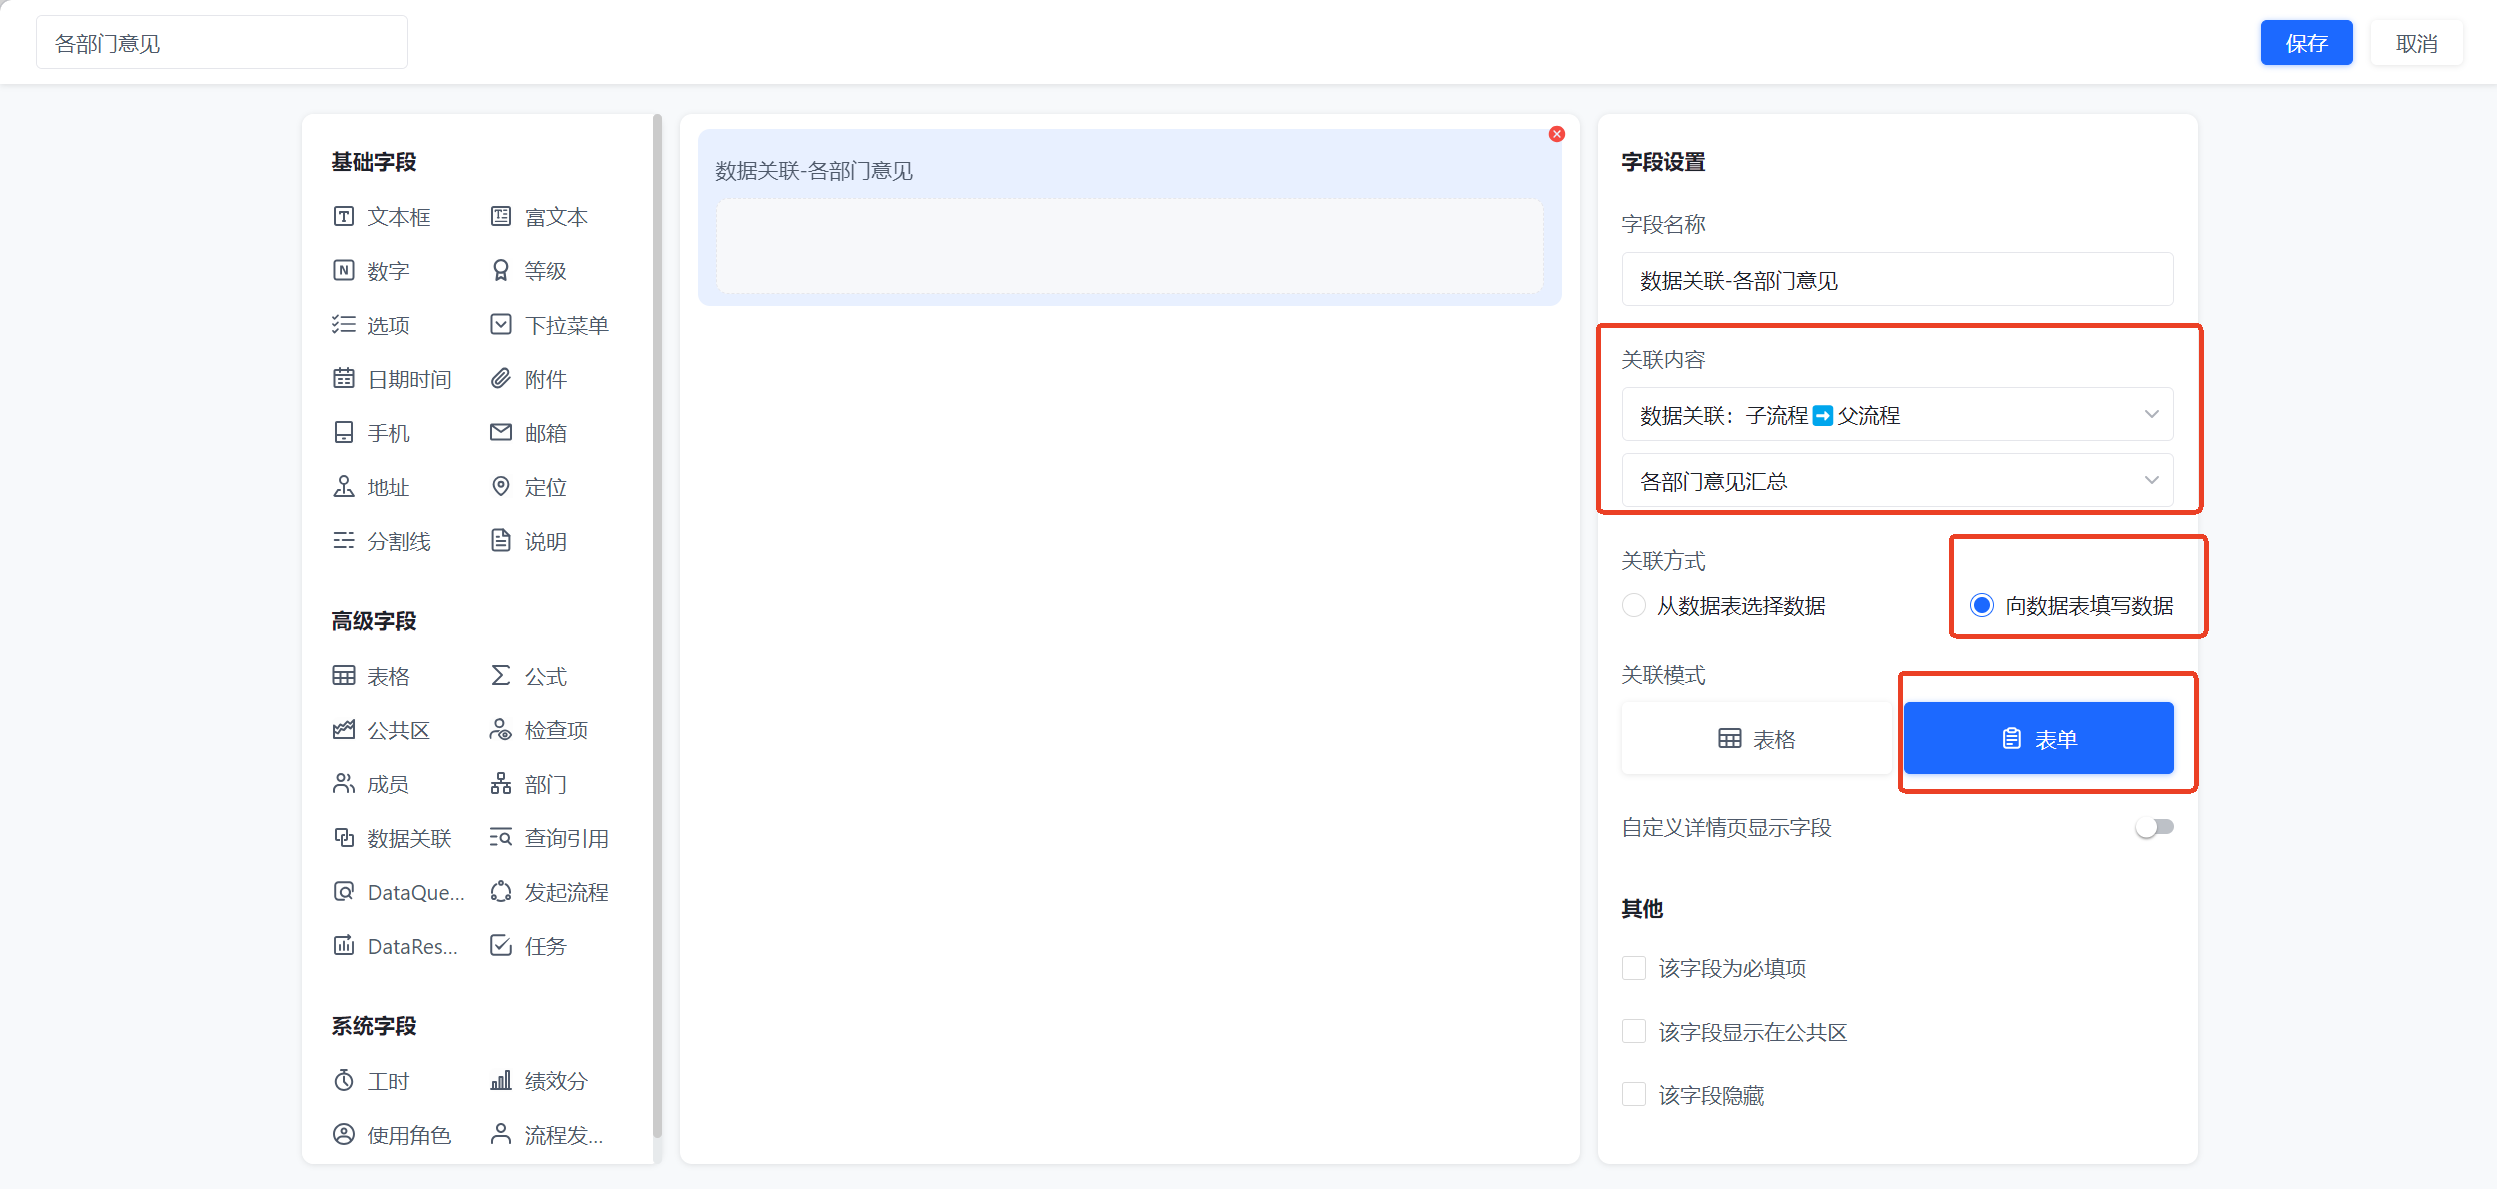Insert the 日期时间 date-time field

[392, 378]
